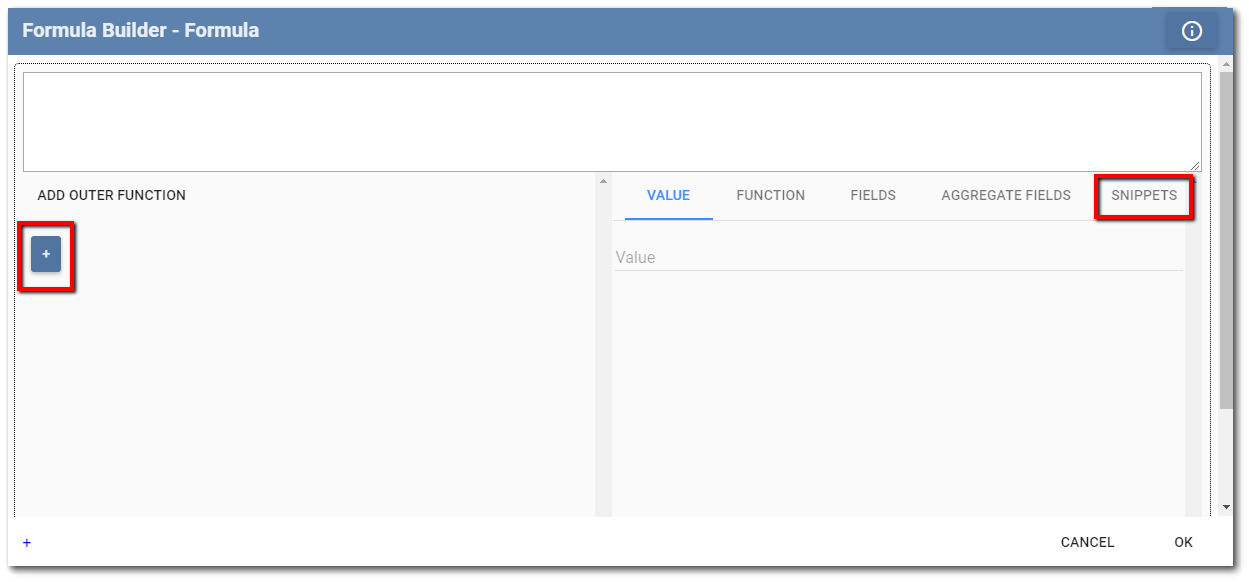Open the FUNCTION tab
The height and width of the screenshot is (582, 1249).
pos(770,195)
